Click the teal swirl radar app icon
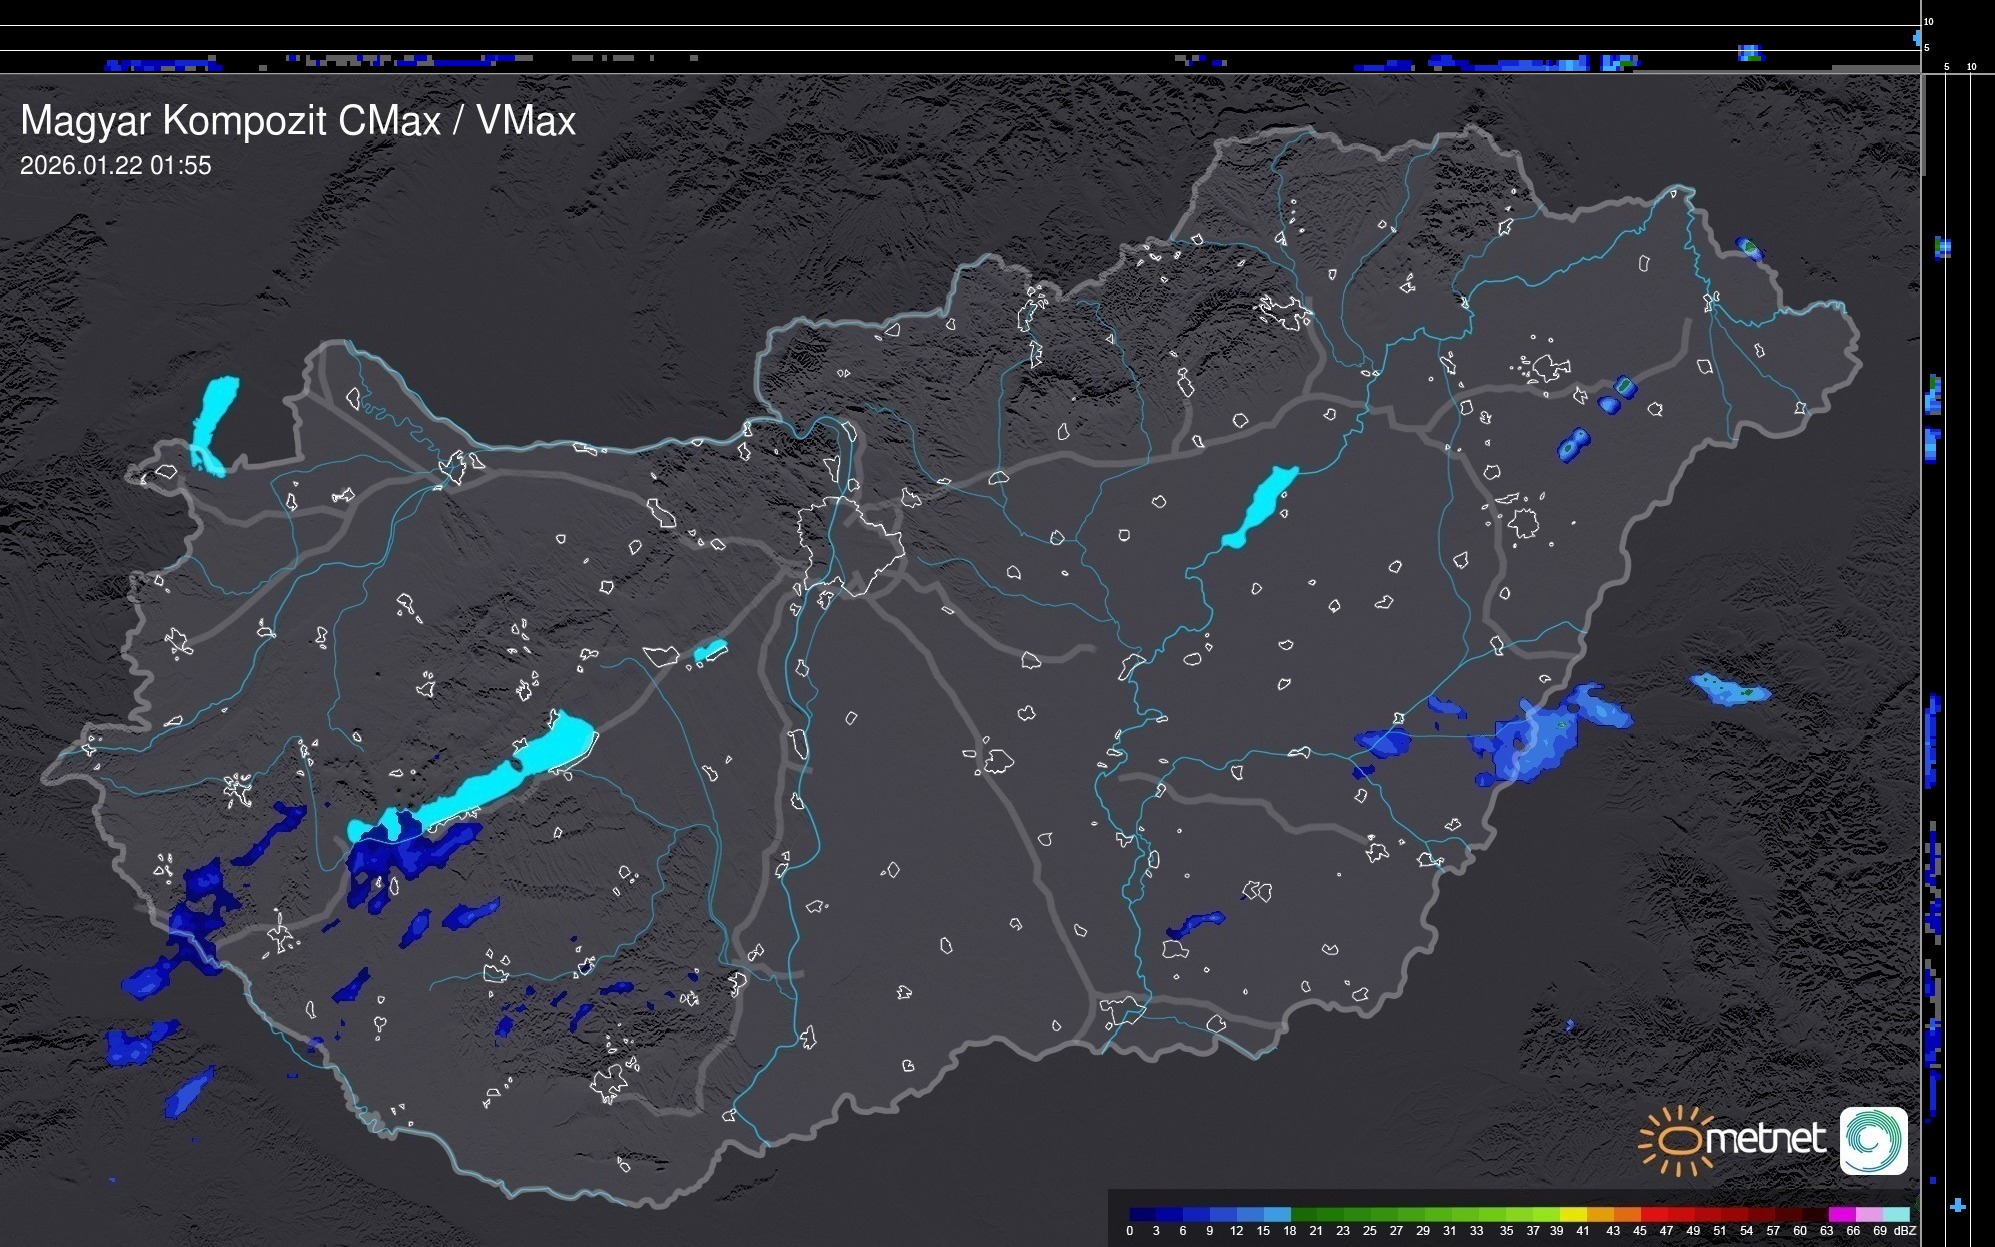Screen dimensions: 1995x1247 coord(1873,1140)
